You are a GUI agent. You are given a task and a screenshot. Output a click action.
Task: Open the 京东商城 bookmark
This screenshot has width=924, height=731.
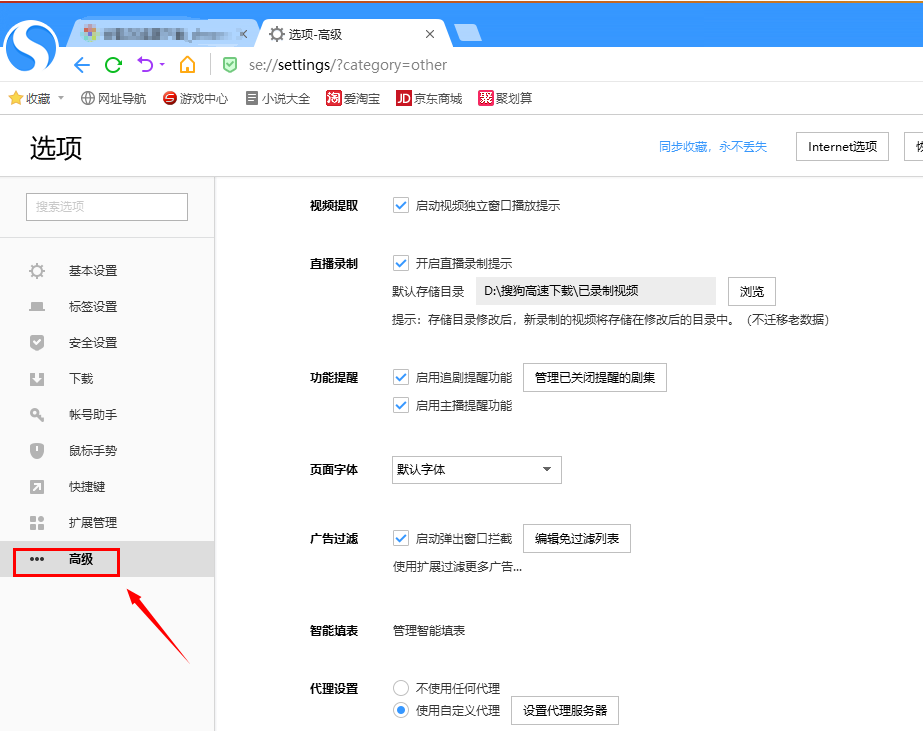(429, 98)
